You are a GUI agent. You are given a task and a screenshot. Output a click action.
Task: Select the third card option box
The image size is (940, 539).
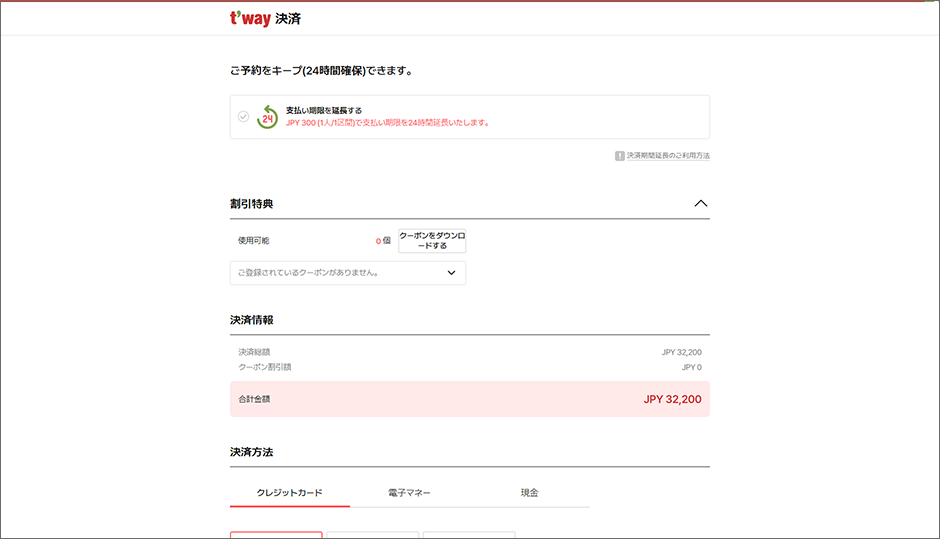(469, 534)
